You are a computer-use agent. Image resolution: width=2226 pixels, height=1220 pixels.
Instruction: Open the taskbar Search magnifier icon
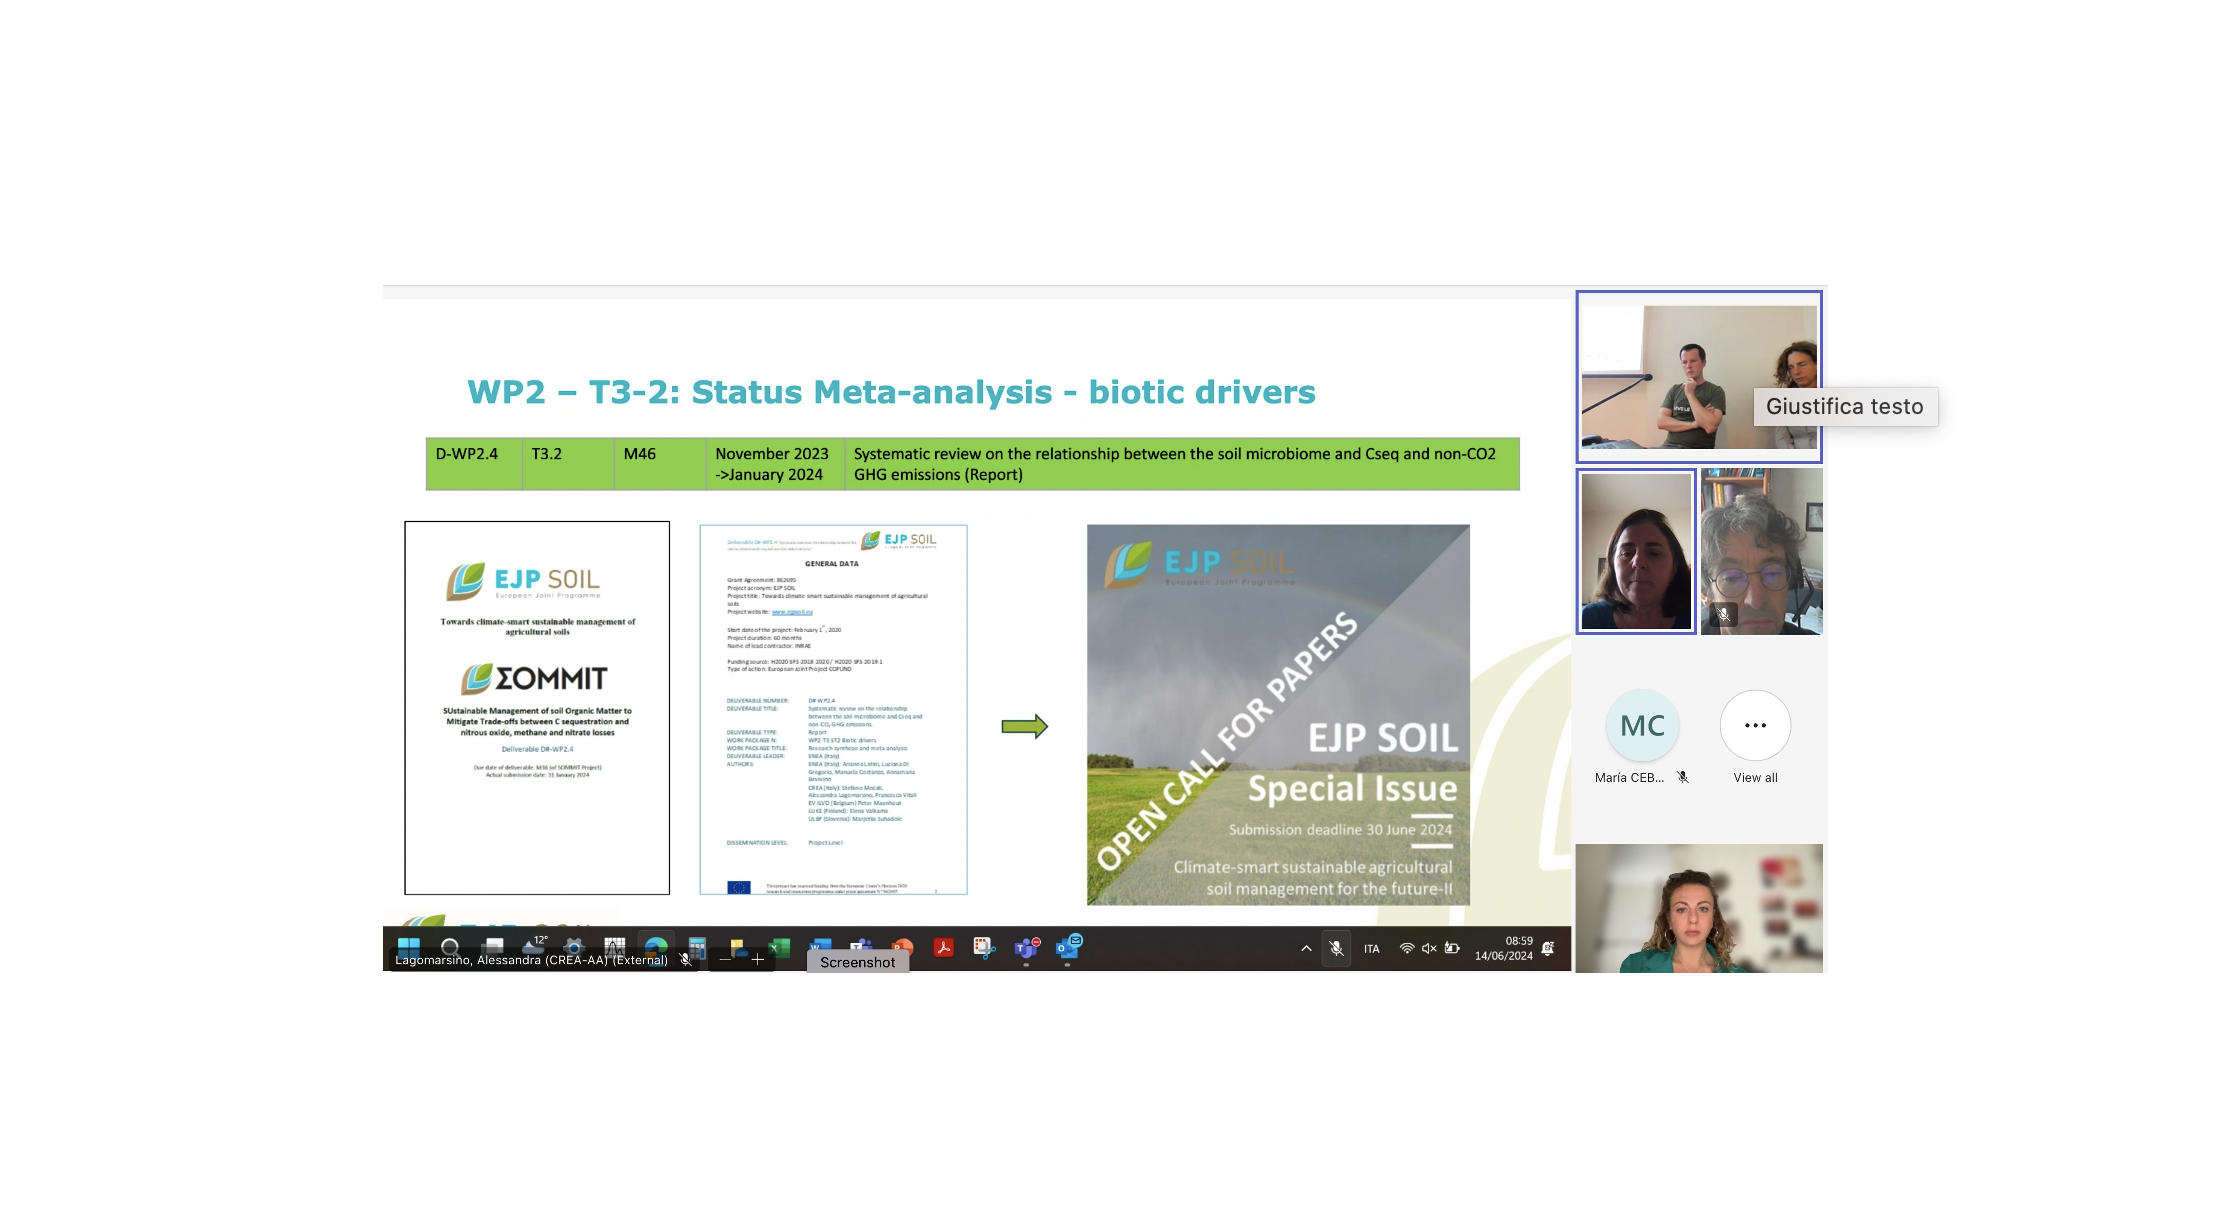tap(450, 946)
